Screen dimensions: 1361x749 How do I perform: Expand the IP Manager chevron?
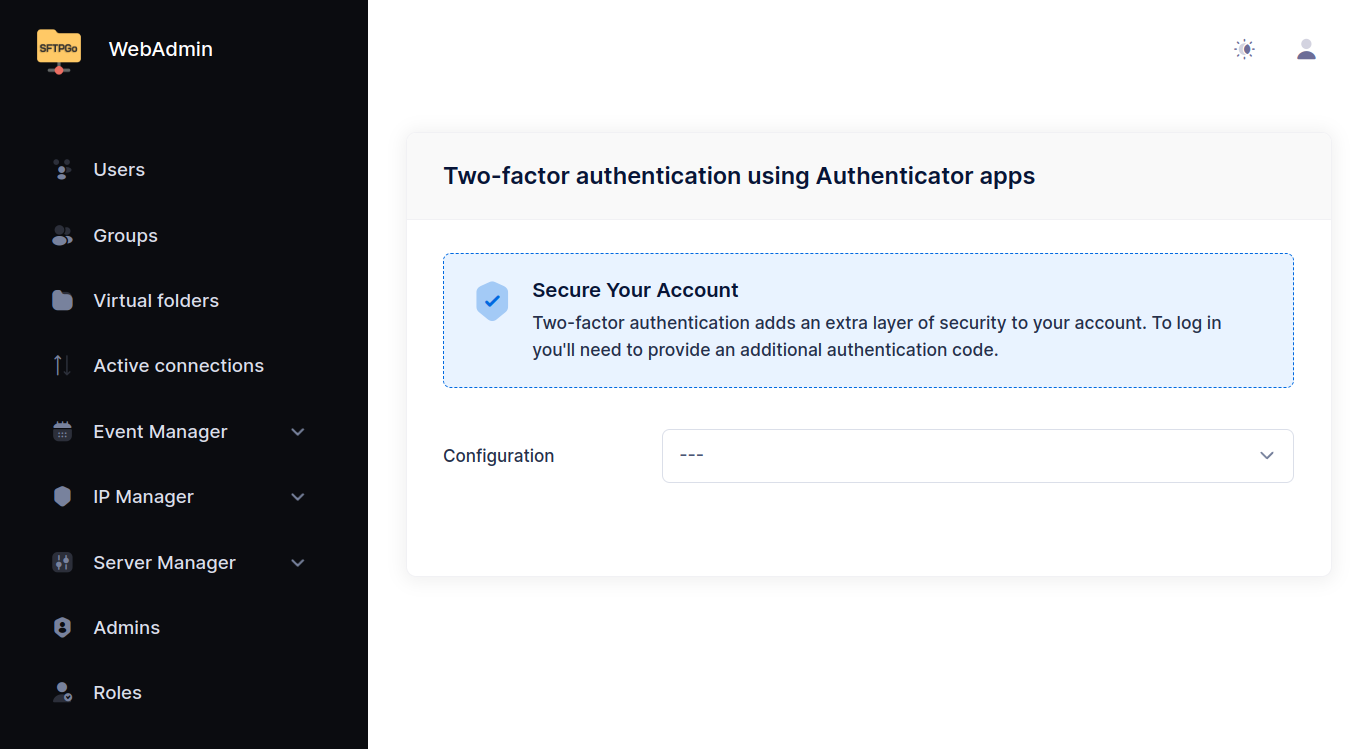pyautogui.click(x=297, y=497)
